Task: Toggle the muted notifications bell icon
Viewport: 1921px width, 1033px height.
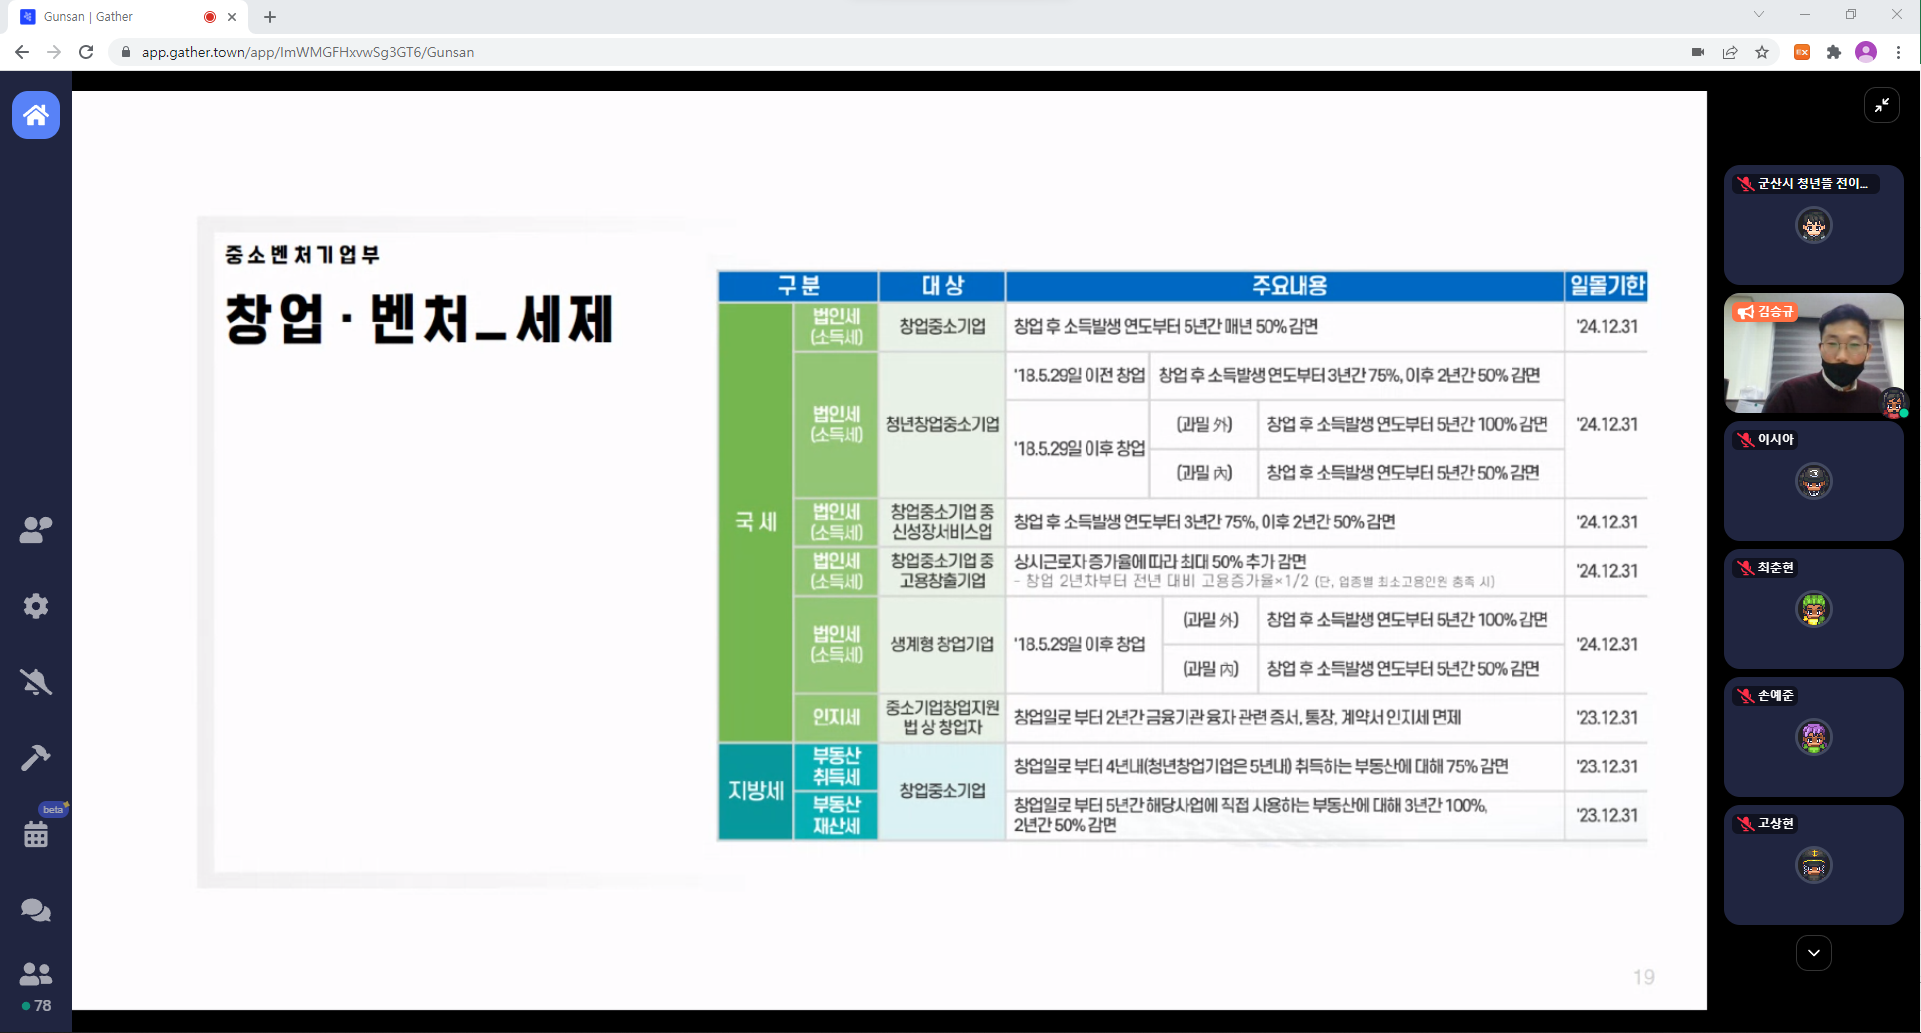Action: click(36, 682)
